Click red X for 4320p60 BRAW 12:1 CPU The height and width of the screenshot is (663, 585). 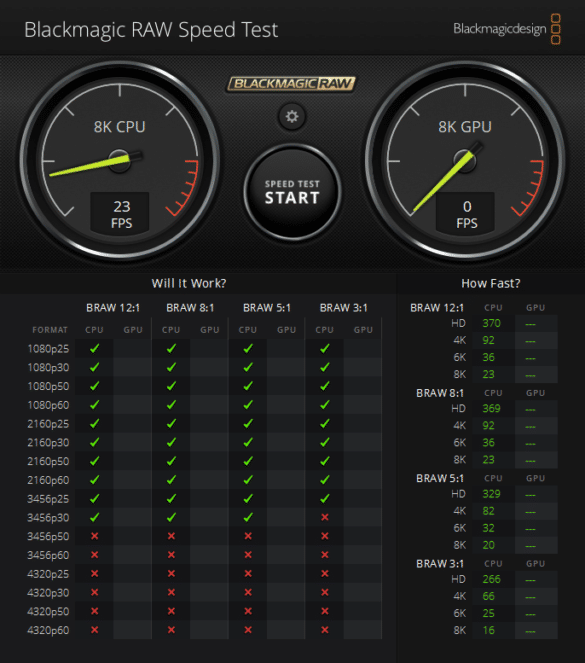point(95,630)
